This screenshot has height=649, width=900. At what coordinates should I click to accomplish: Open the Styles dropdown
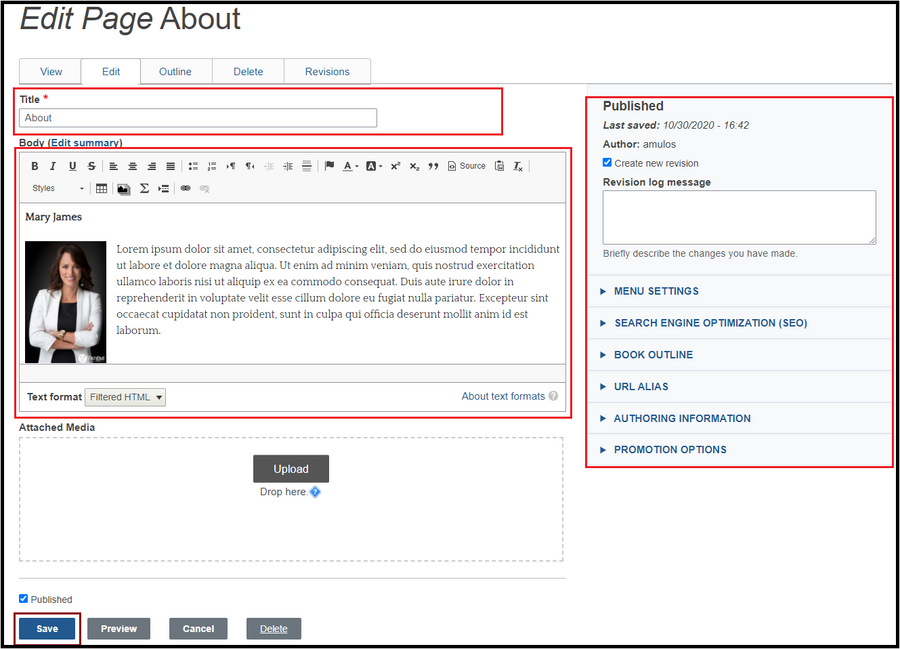pos(57,188)
